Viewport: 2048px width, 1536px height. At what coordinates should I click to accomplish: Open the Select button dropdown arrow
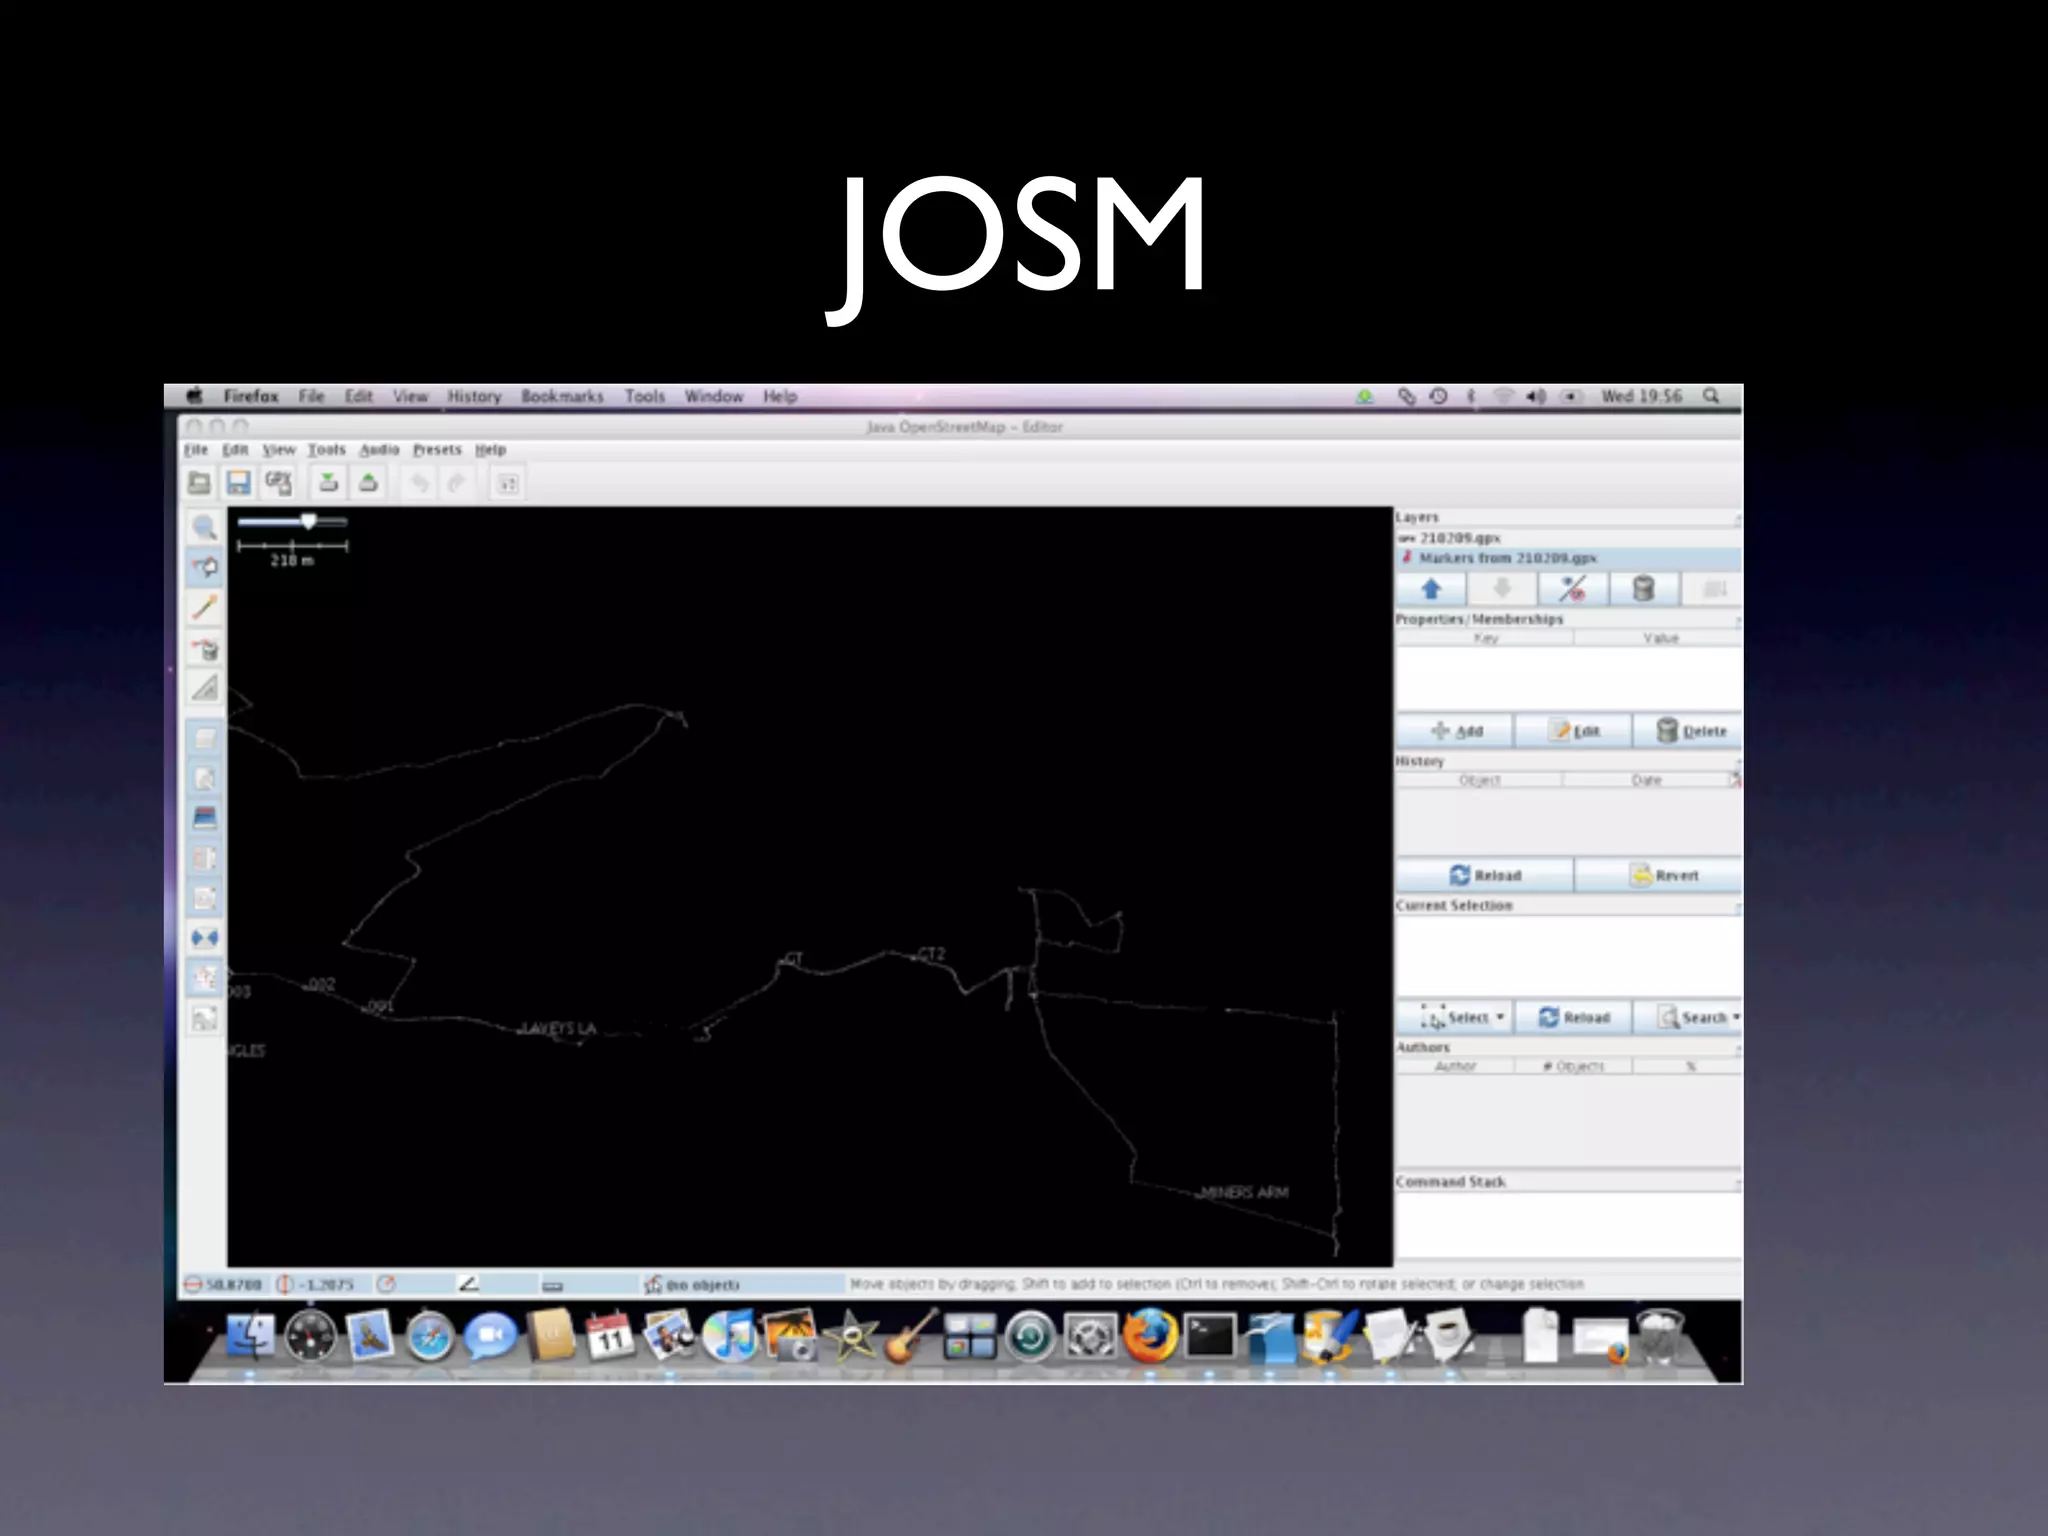(x=1500, y=1017)
